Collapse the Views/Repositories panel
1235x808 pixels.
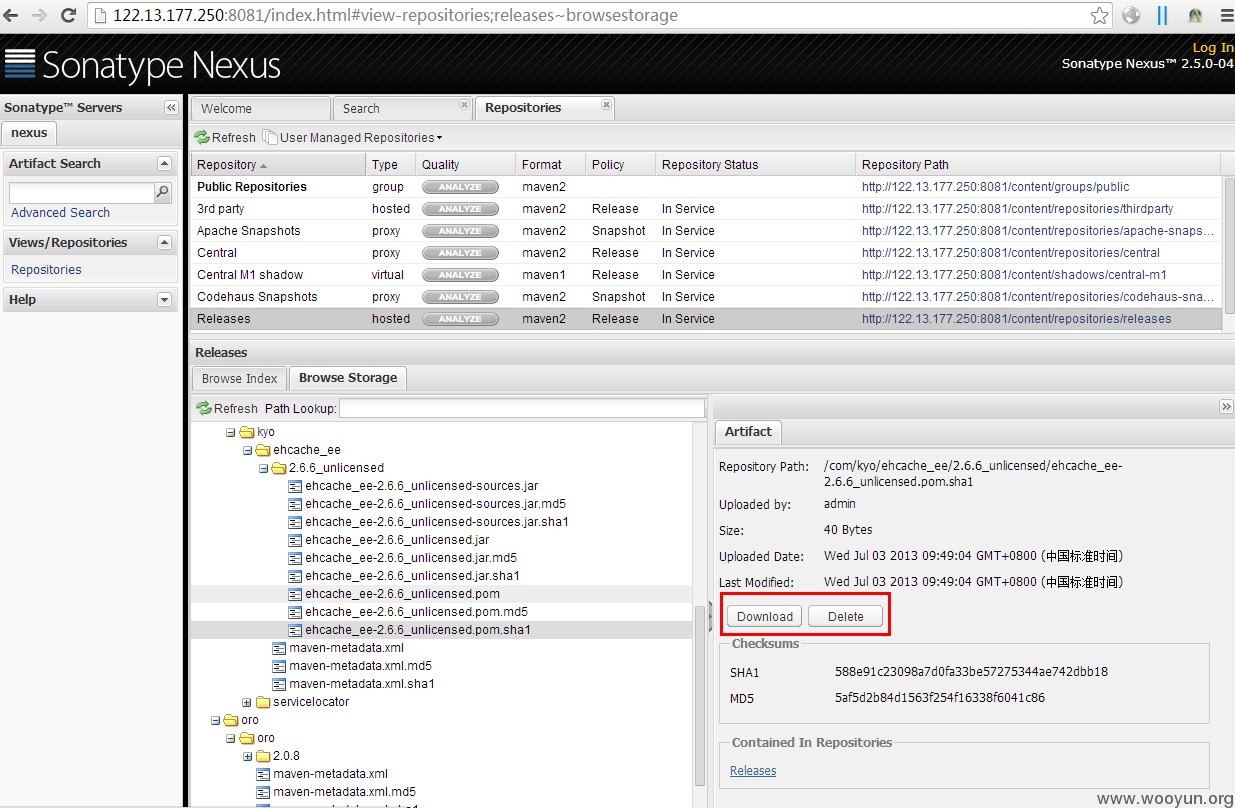coord(164,242)
